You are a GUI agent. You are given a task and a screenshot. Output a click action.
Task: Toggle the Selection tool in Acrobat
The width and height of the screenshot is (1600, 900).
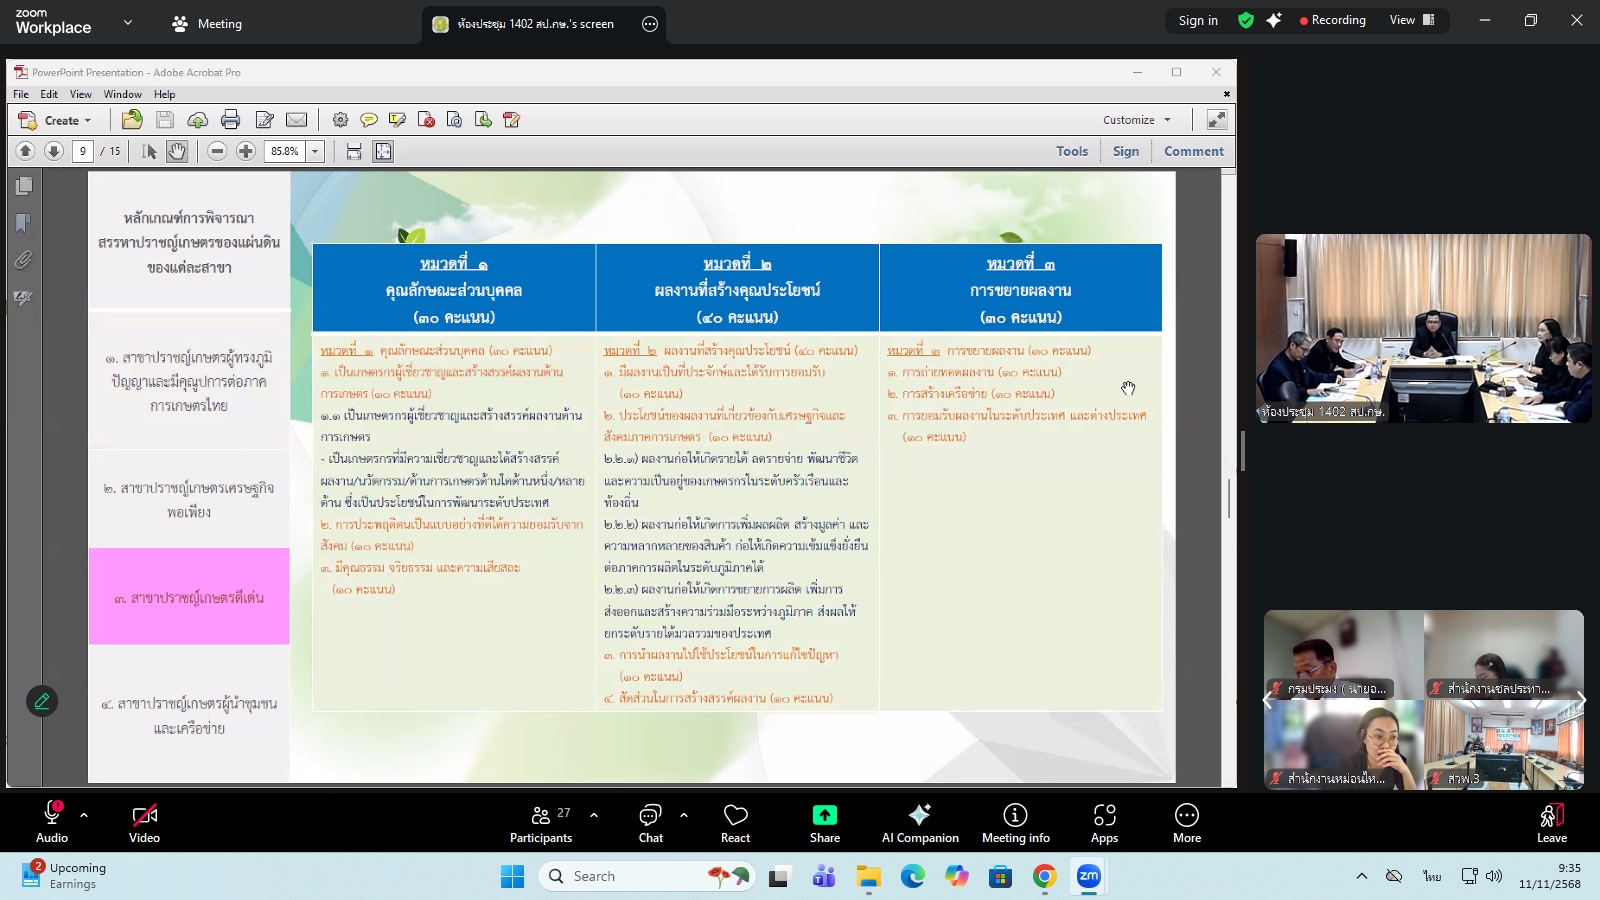coord(149,151)
